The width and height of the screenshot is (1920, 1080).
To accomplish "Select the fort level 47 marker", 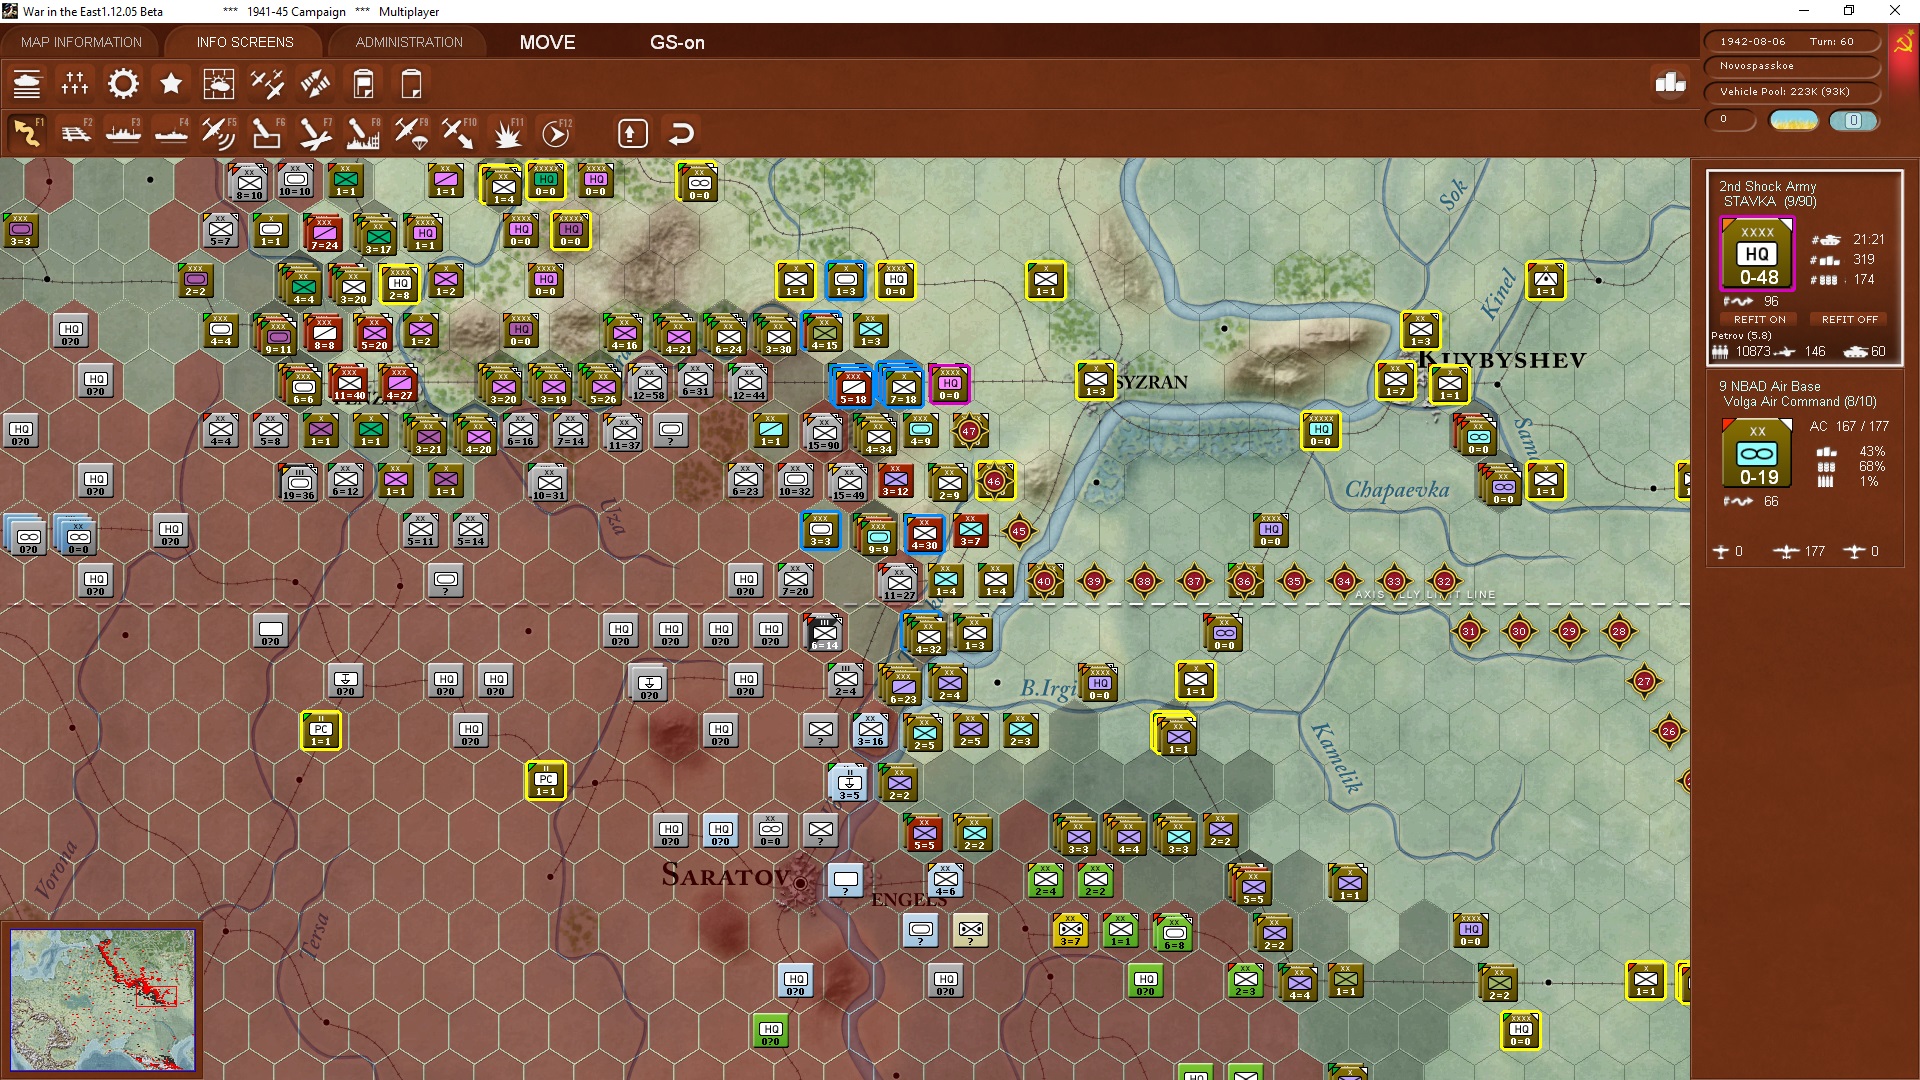I will click(x=969, y=432).
